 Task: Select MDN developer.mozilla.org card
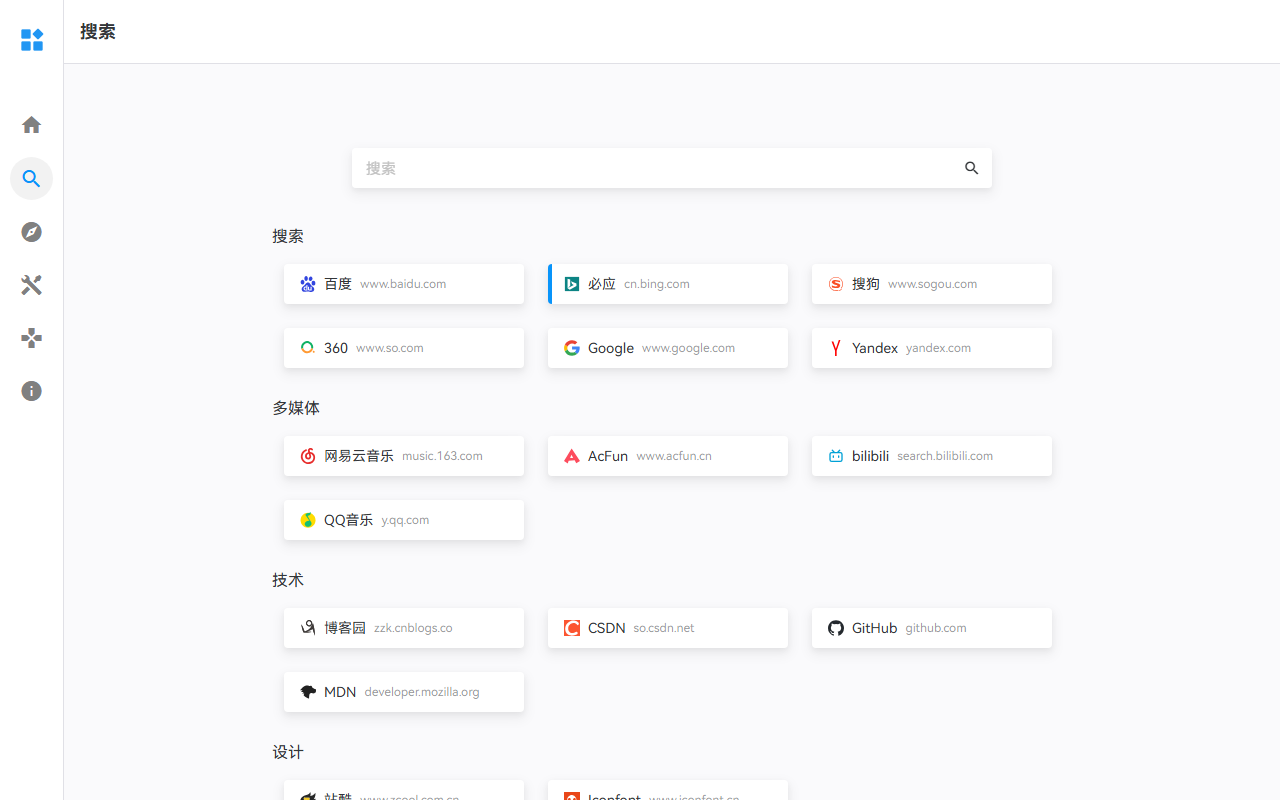[x=404, y=692]
